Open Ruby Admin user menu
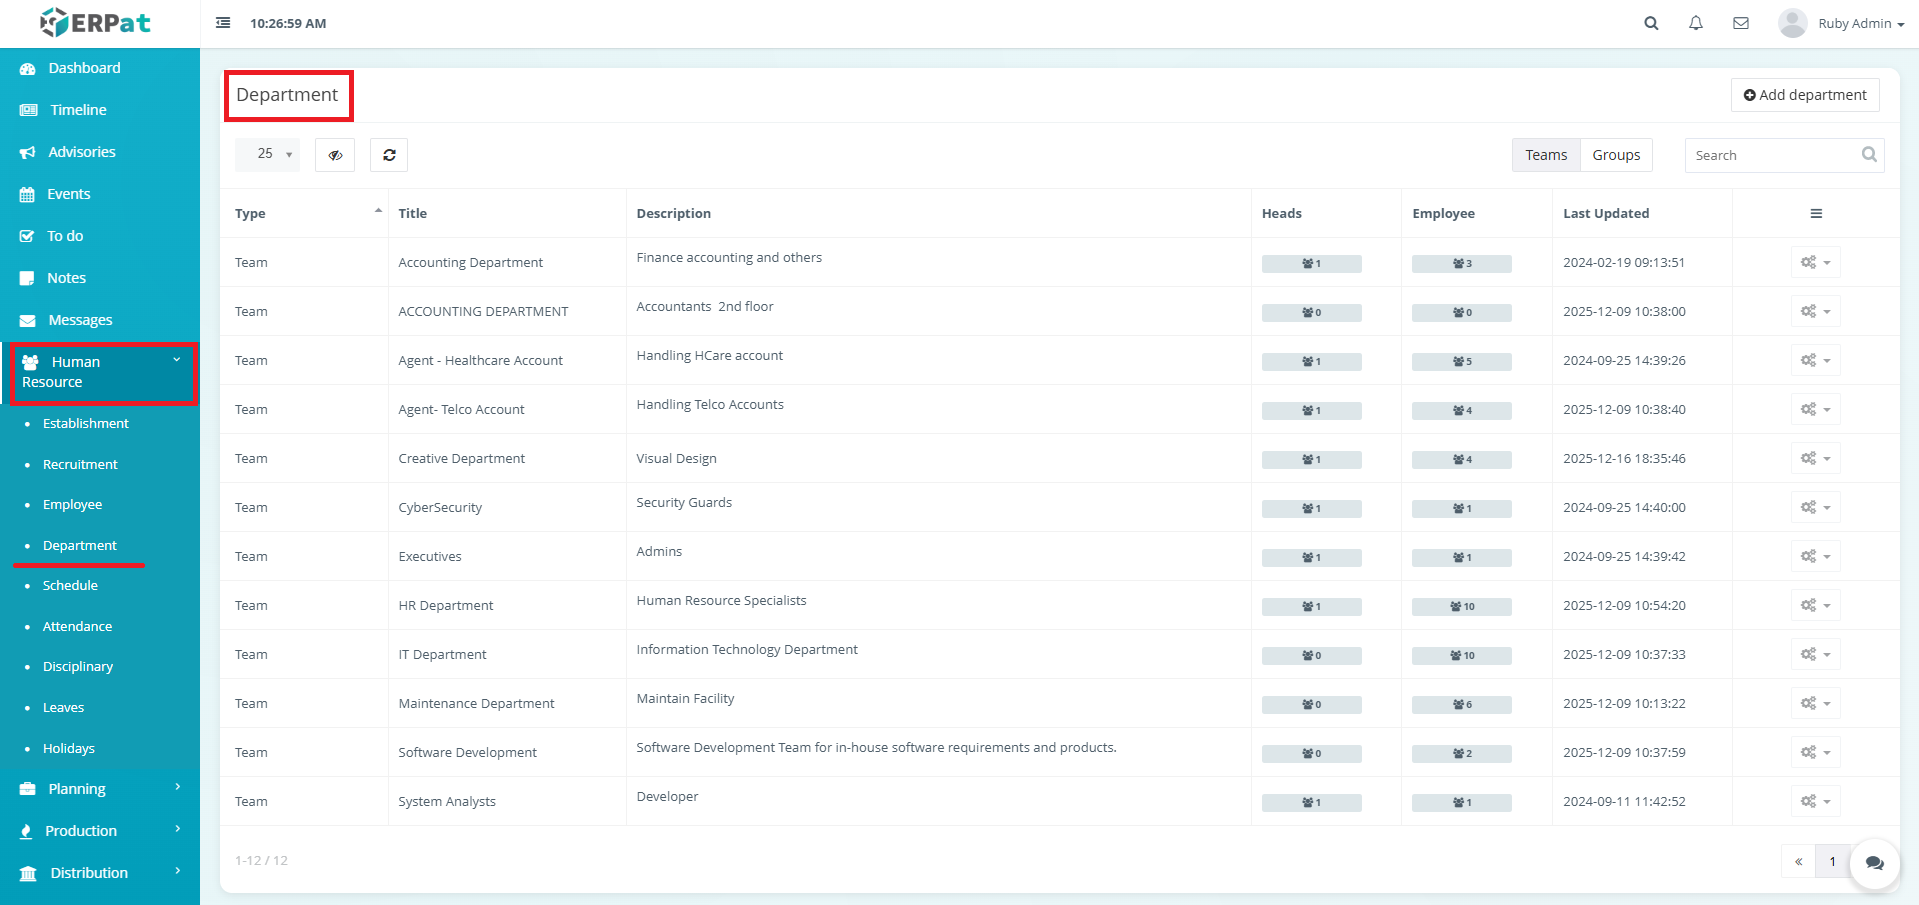This screenshot has height=905, width=1919. click(x=1841, y=23)
